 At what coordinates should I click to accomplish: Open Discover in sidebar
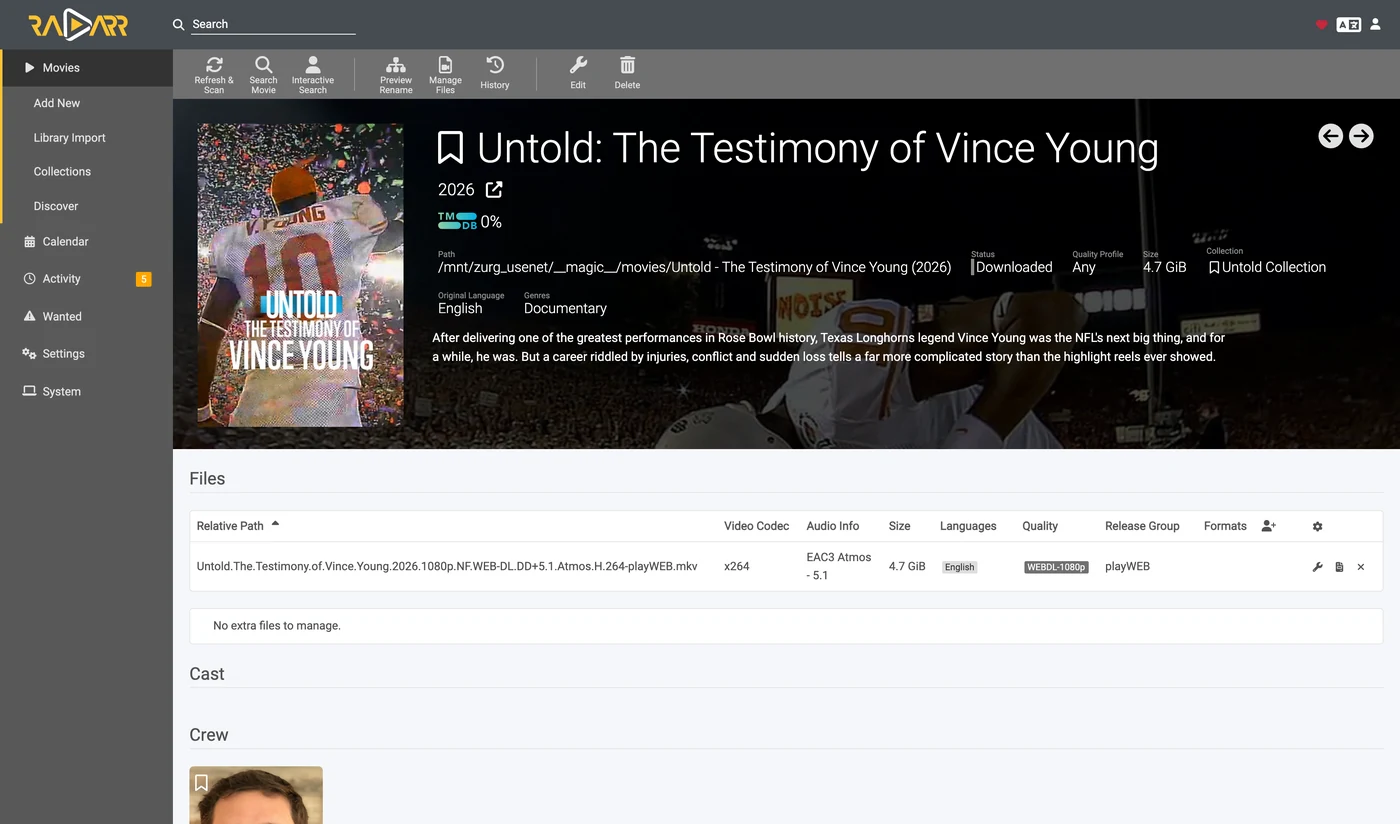[56, 206]
